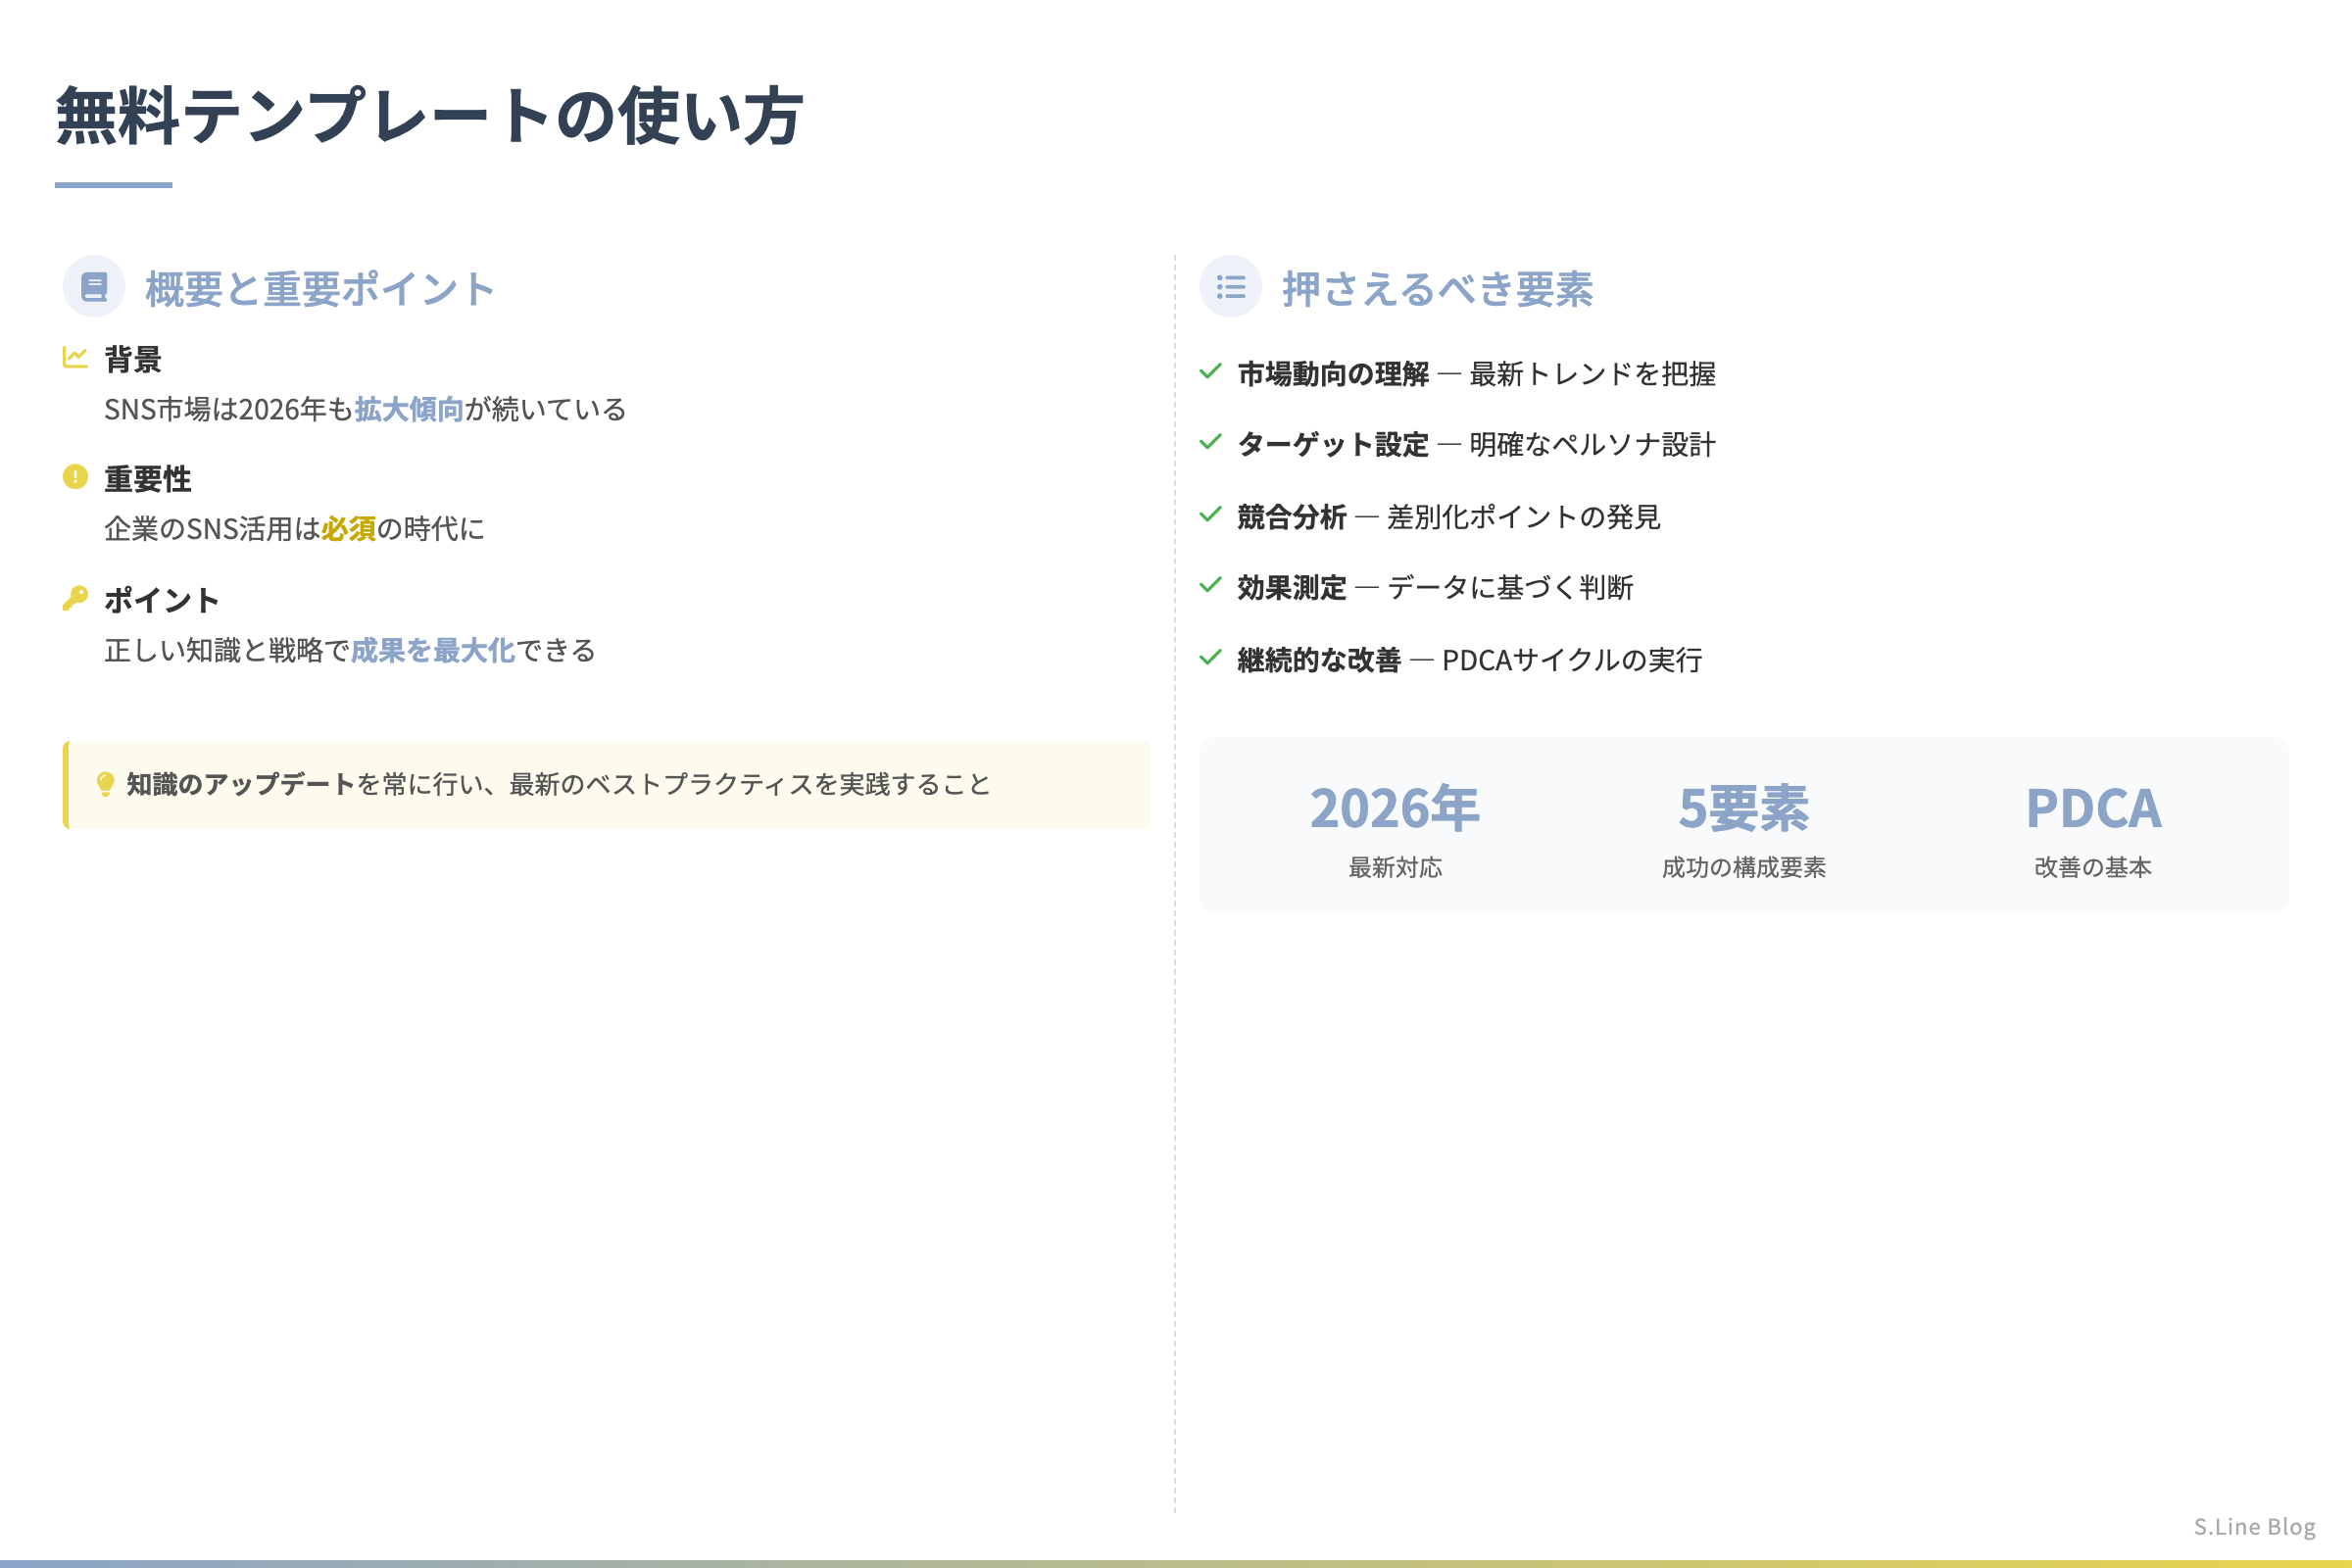This screenshot has height=1568, width=2352.
Task: Click the chart-line icon next to 背景
Action: click(75, 357)
